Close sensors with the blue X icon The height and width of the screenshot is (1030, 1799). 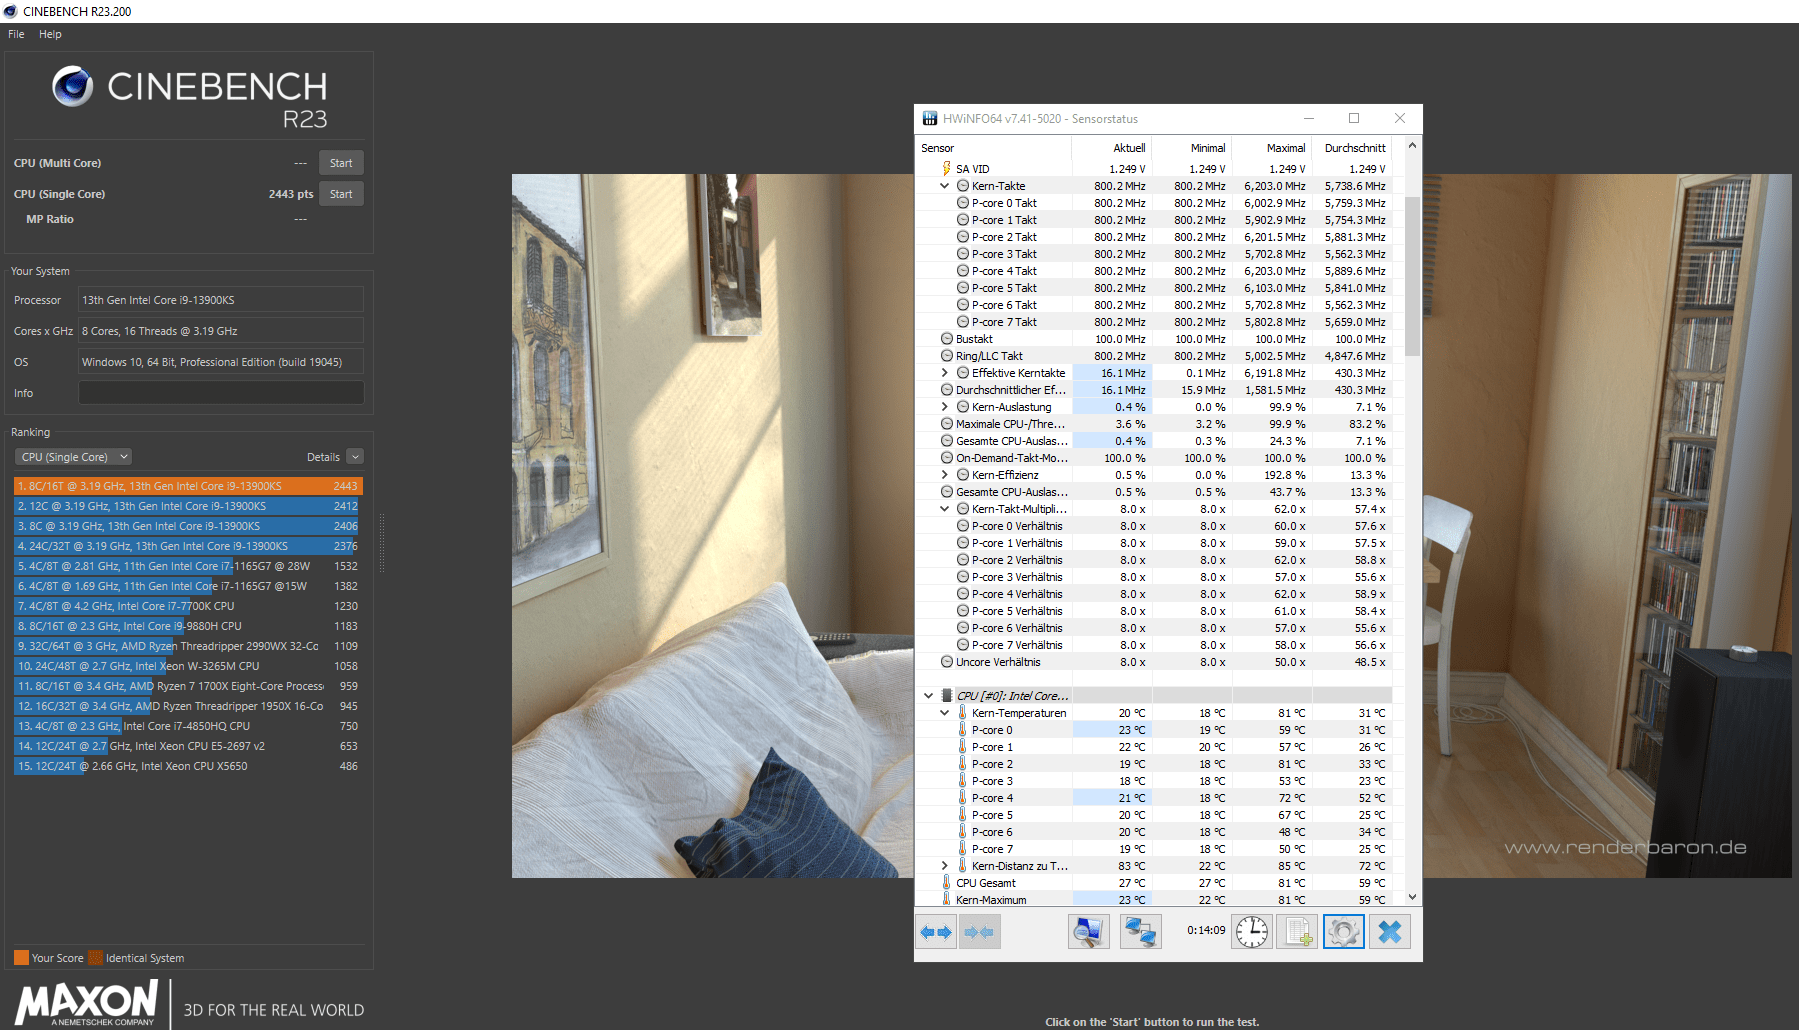click(x=1389, y=932)
